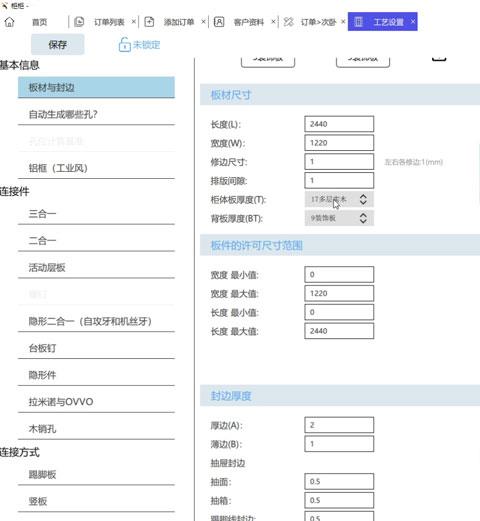
Task: Close the 订单列表 tab
Action: pos(133,22)
